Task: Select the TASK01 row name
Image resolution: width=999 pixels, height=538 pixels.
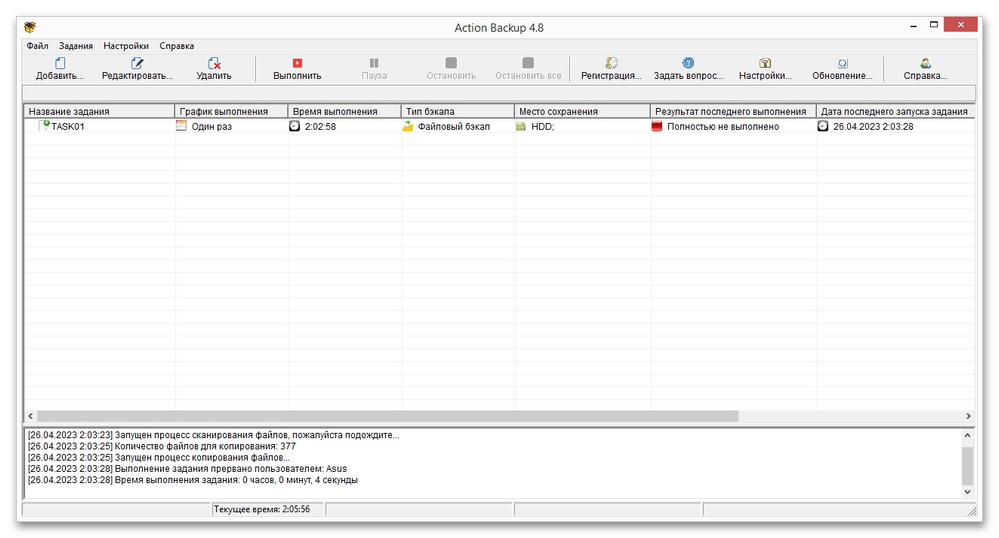Action: click(68, 126)
